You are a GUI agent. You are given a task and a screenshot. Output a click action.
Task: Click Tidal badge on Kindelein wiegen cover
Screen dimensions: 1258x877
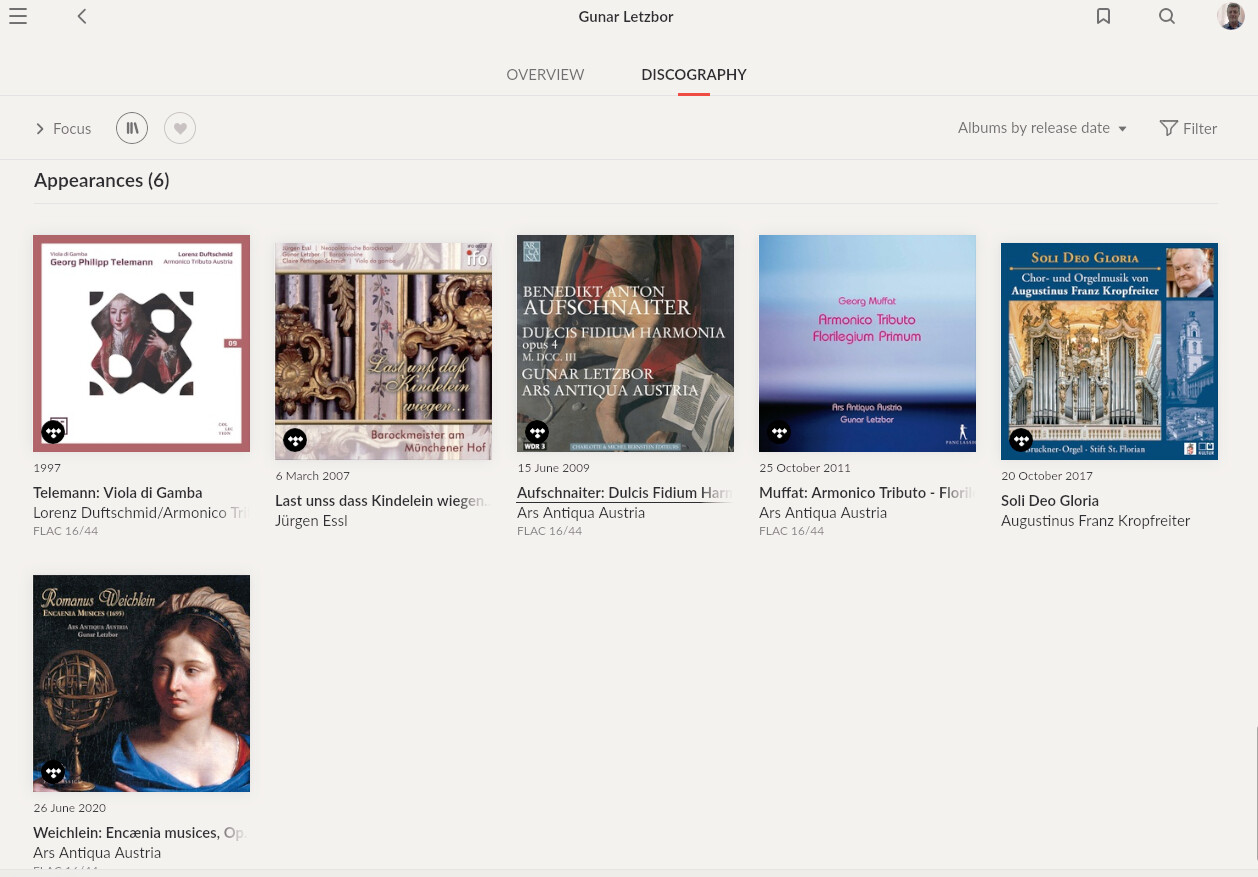[x=295, y=440]
